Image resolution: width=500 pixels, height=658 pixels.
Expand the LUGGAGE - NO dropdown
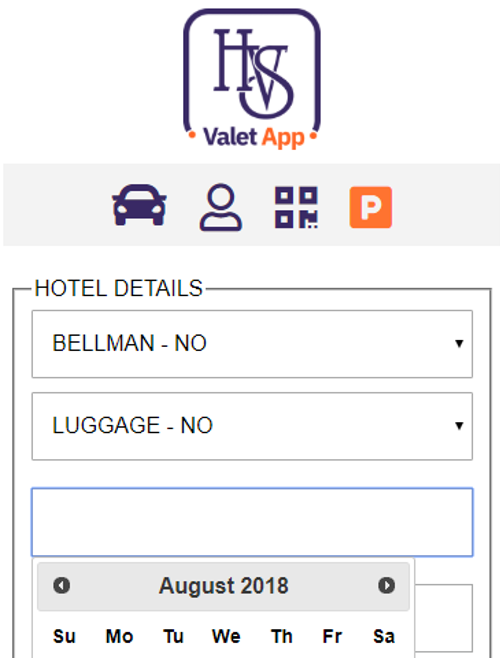pyautogui.click(x=252, y=426)
